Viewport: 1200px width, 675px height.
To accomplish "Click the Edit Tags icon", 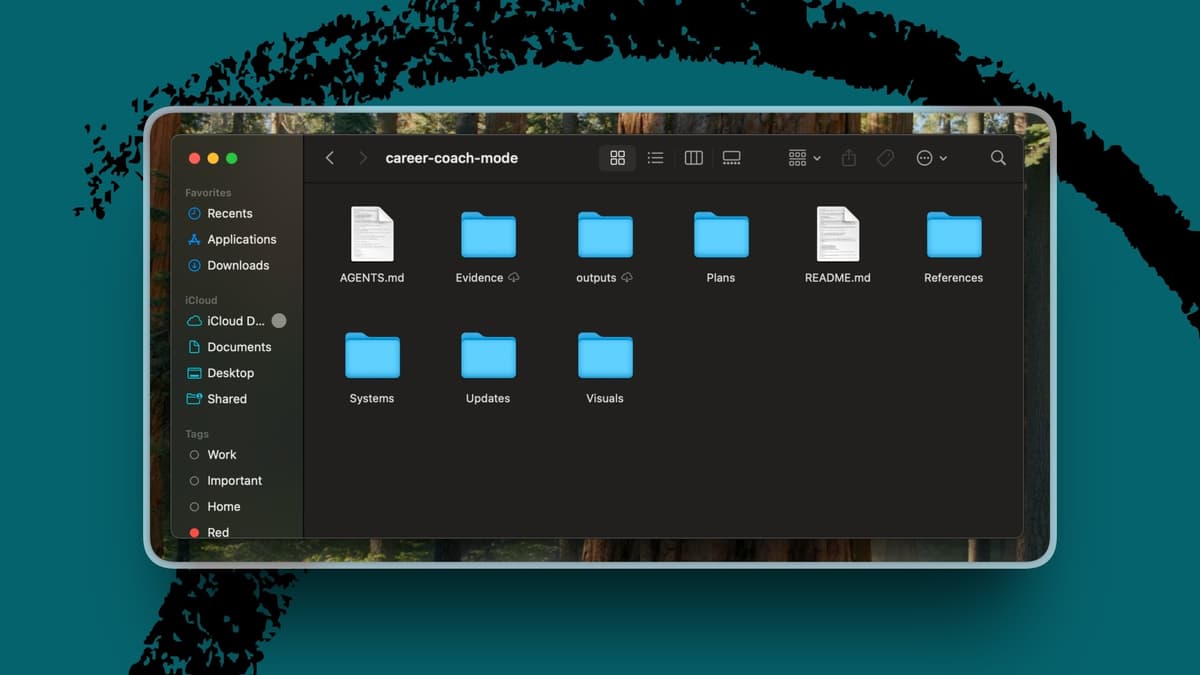I will (885, 158).
